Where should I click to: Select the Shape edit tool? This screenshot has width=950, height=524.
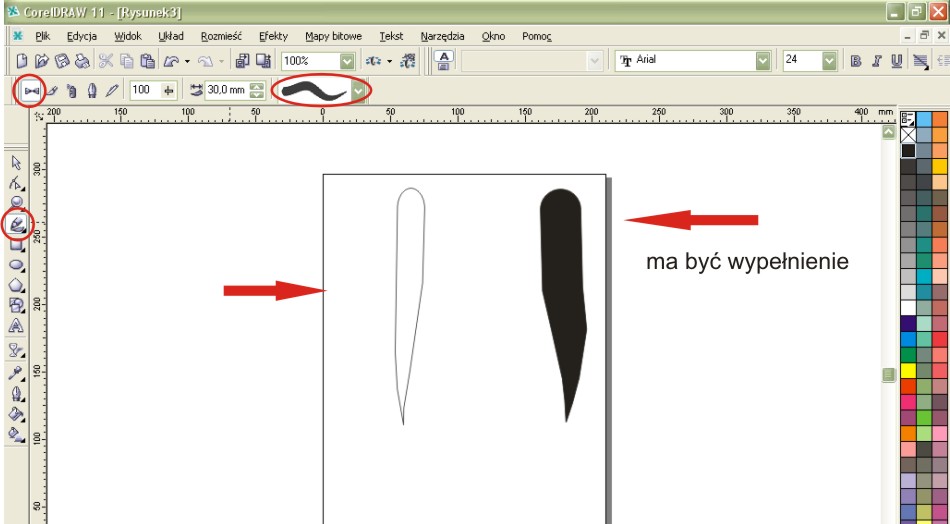[x=16, y=183]
